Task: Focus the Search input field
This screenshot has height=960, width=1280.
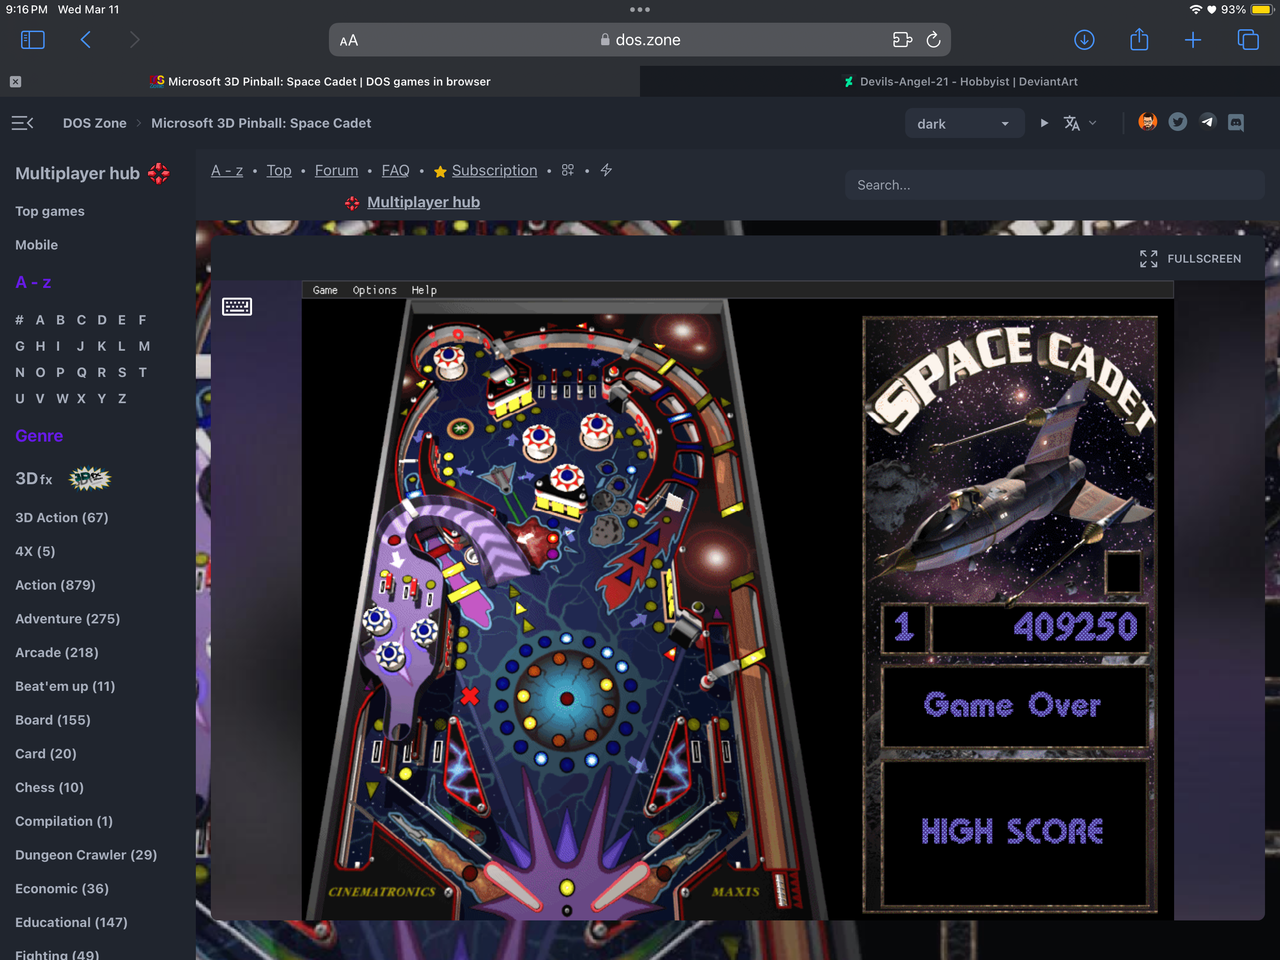Action: tap(1055, 185)
